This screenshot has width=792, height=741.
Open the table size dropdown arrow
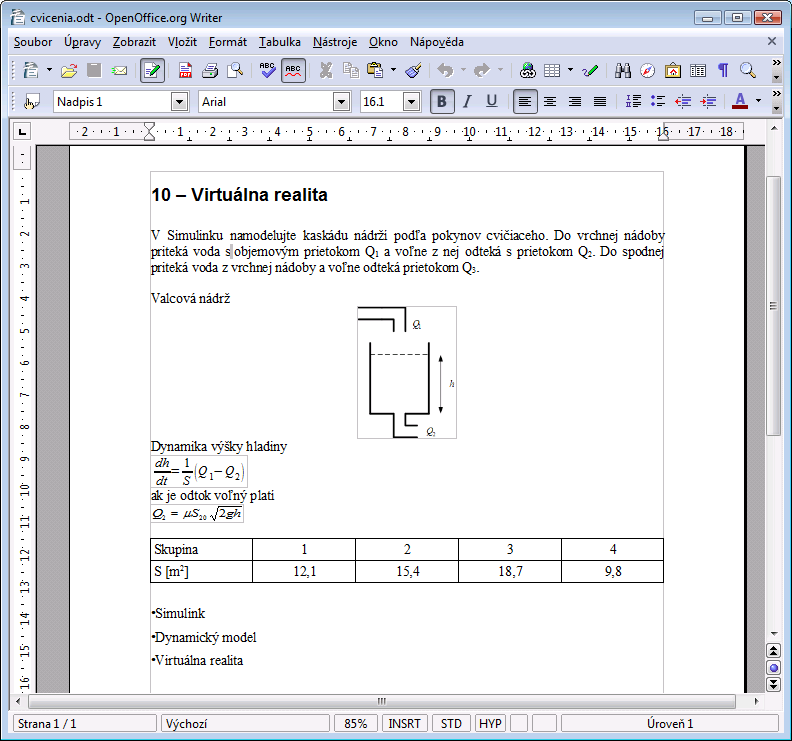click(570, 70)
